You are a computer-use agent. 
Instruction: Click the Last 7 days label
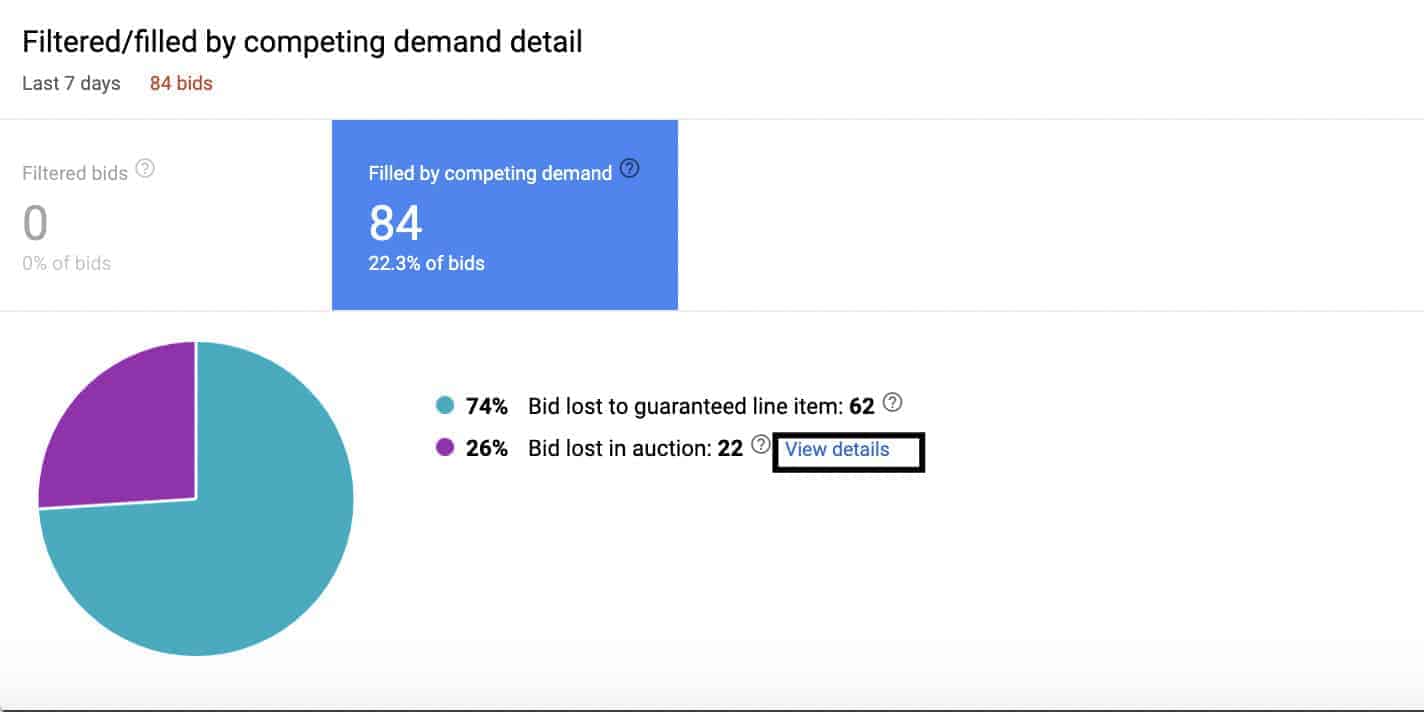71,84
